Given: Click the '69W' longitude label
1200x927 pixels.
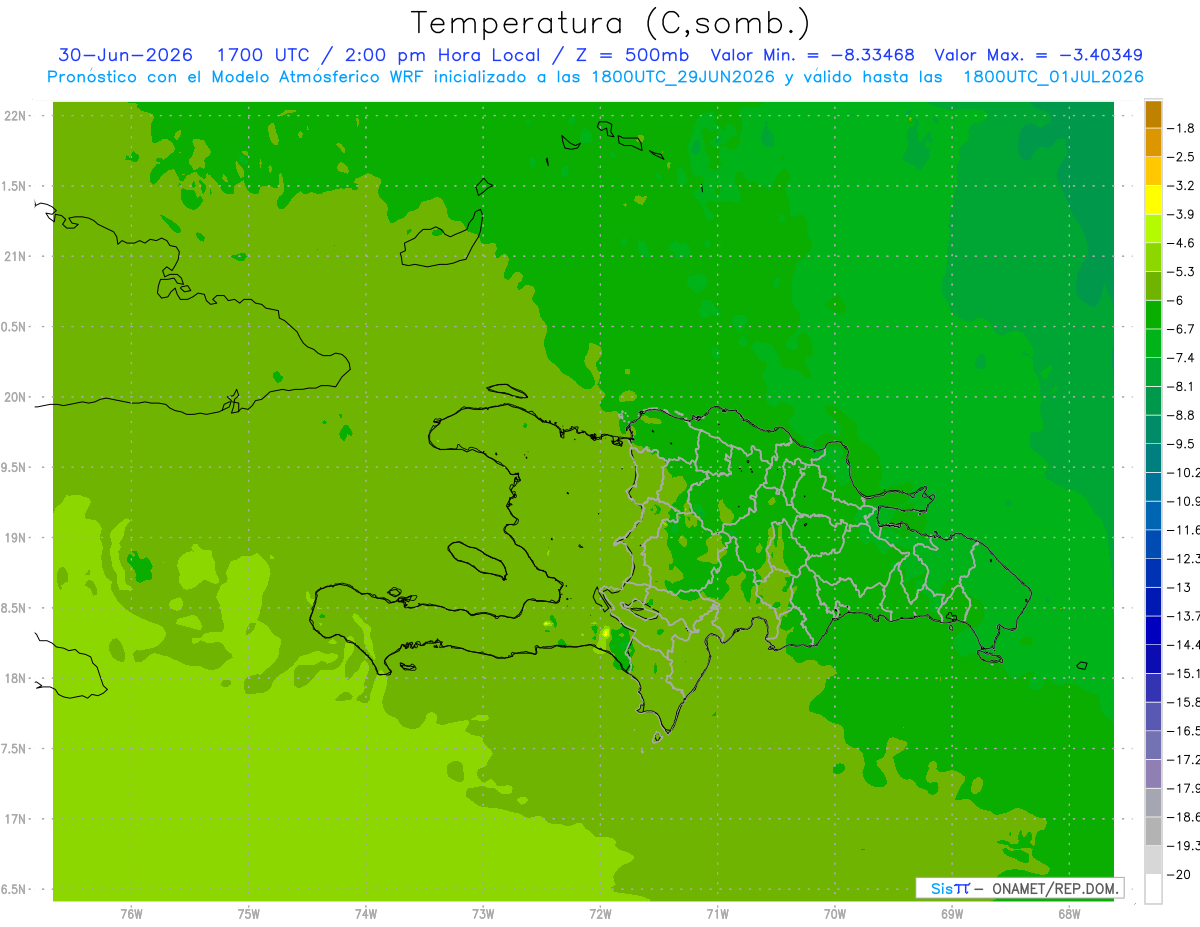Looking at the screenshot, I should [x=952, y=913].
